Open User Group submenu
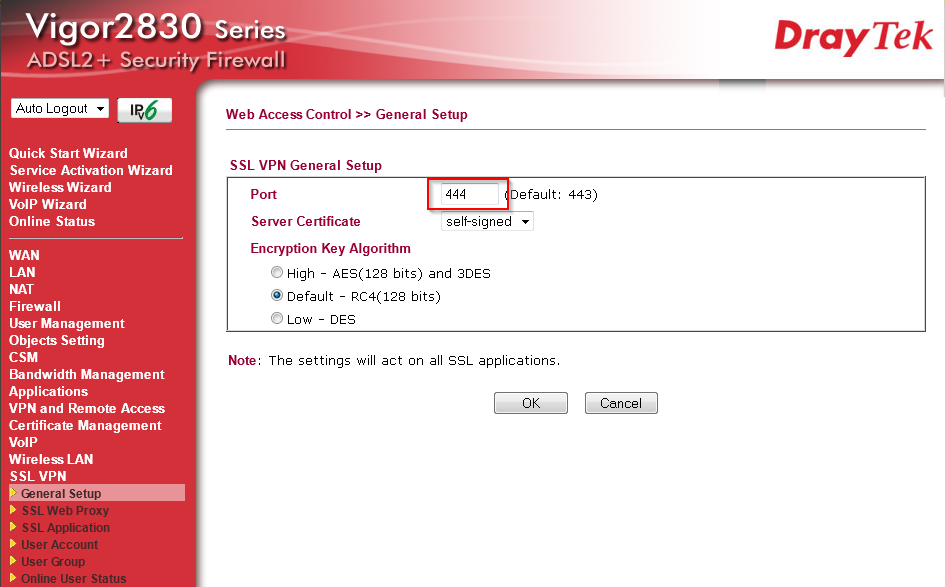The width and height of the screenshot is (945, 587). (53, 561)
